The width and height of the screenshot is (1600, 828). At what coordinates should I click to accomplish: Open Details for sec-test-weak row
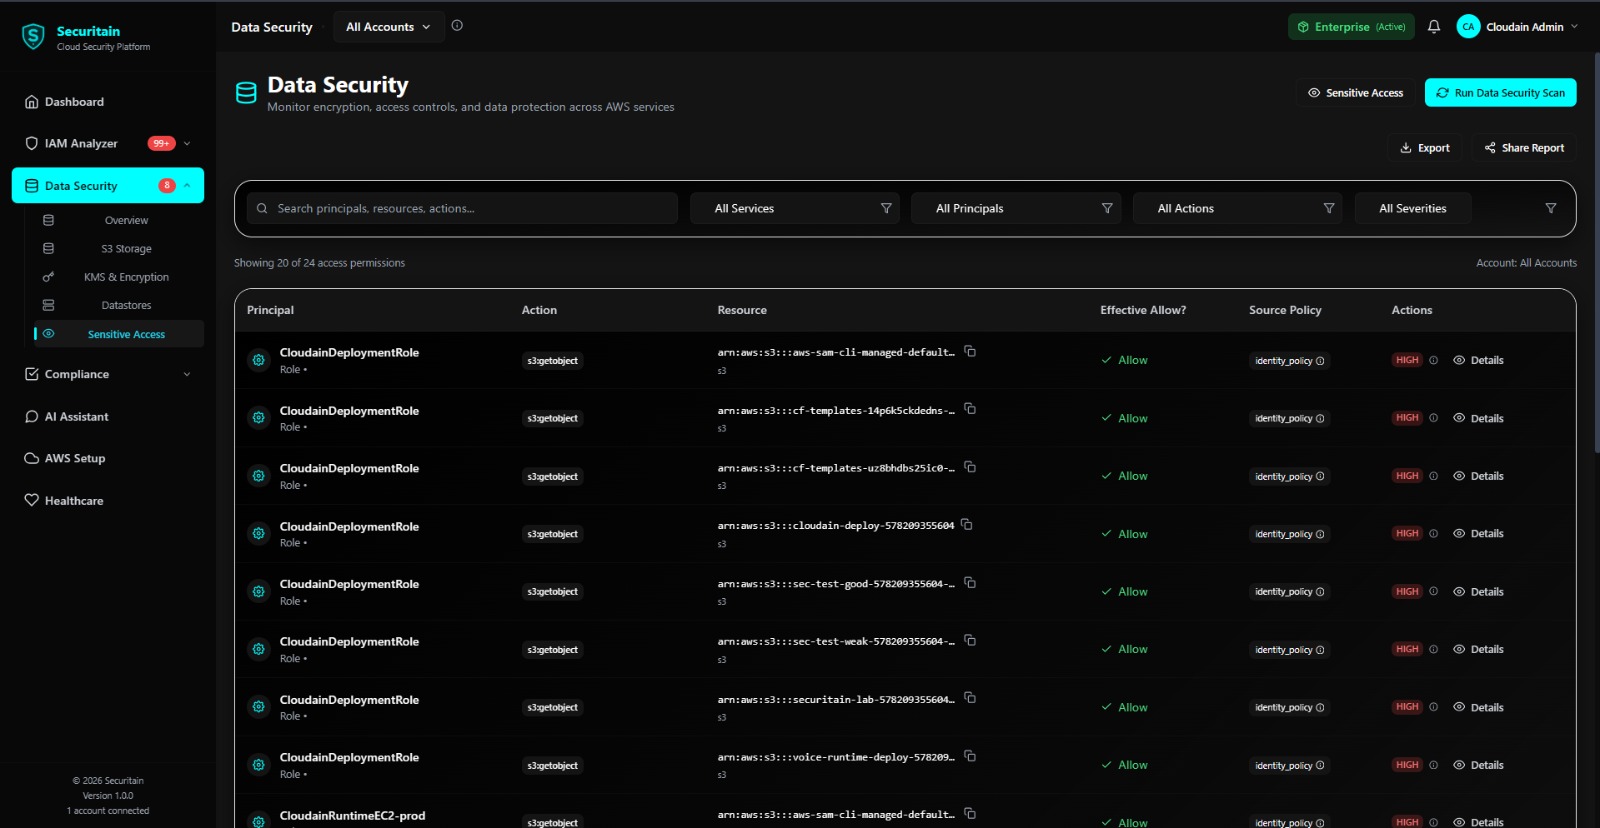click(x=1478, y=650)
